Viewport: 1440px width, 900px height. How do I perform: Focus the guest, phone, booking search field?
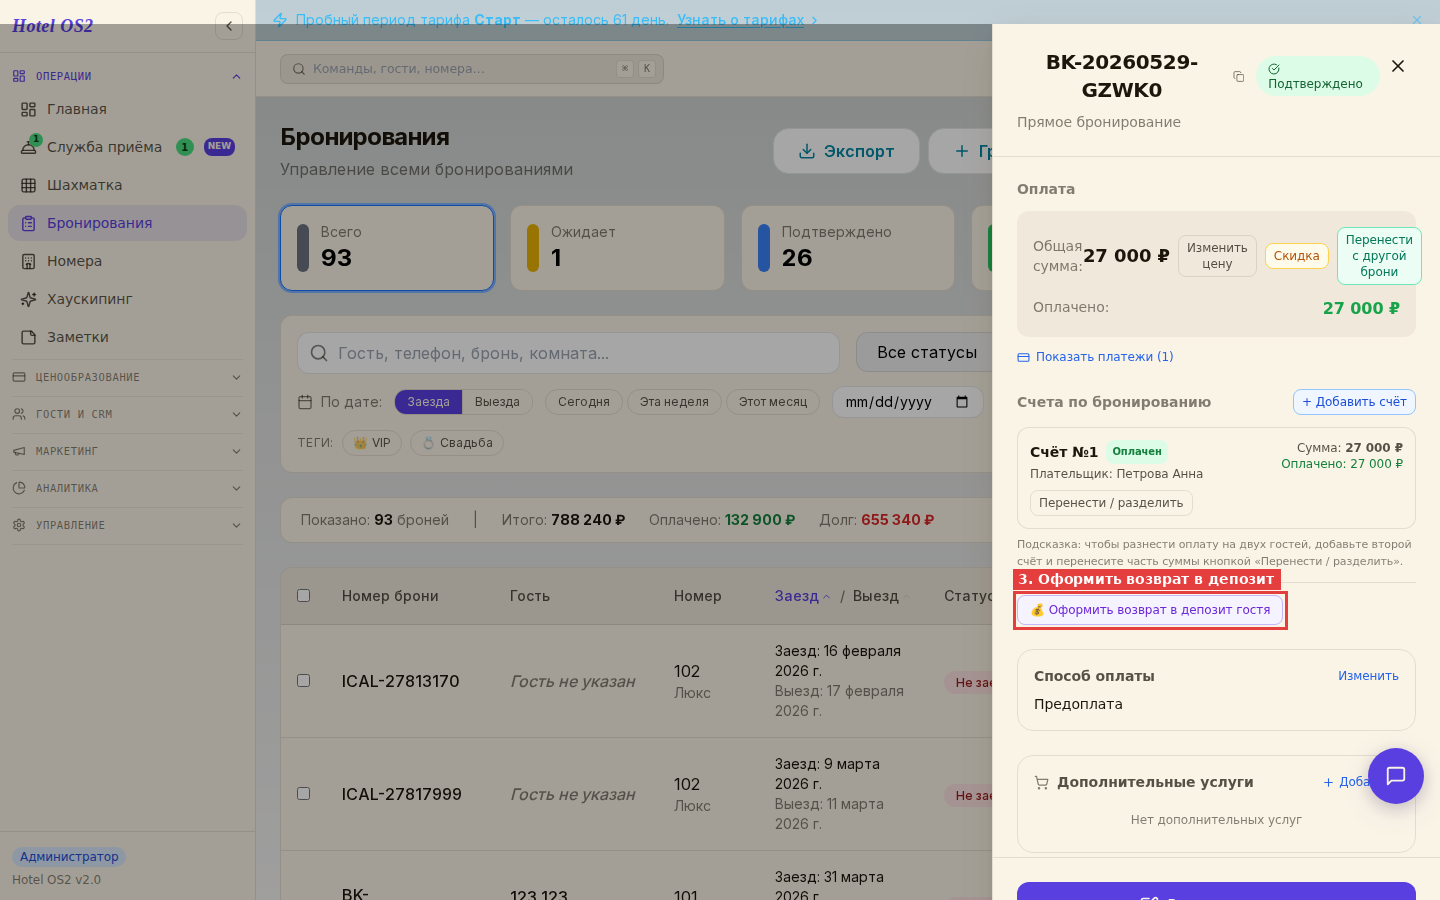click(568, 353)
